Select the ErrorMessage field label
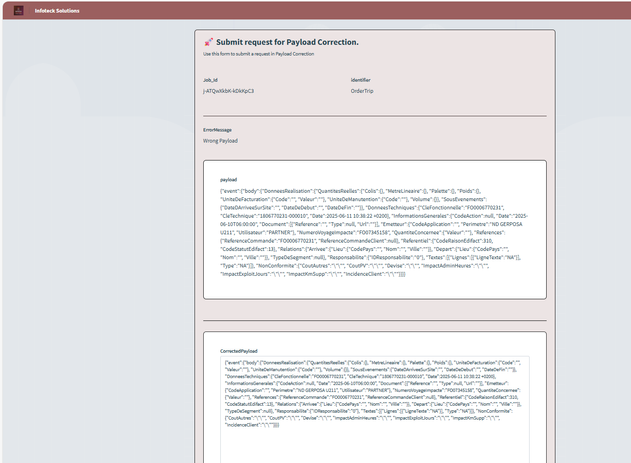631x463 pixels. 216,130
